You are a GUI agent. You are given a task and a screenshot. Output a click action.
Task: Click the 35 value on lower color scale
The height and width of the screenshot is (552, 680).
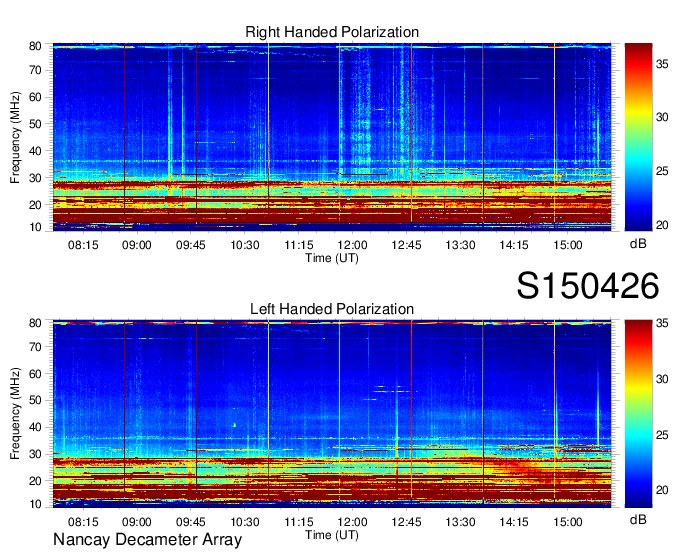(x=662, y=323)
